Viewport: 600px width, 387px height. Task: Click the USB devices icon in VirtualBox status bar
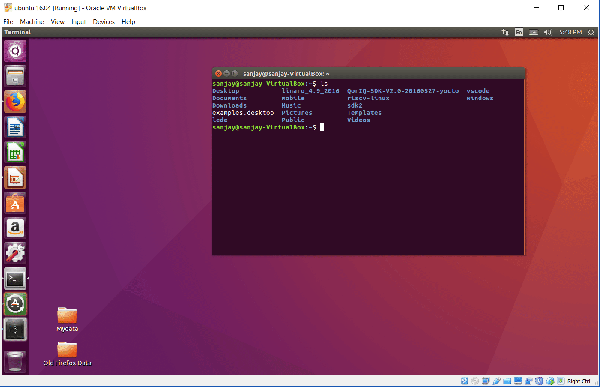(496, 381)
